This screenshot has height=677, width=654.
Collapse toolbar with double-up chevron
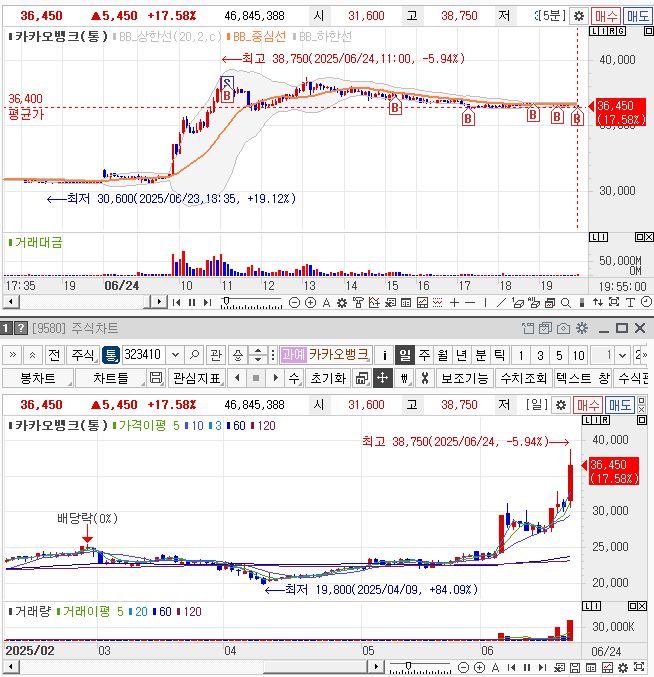tap(32, 355)
